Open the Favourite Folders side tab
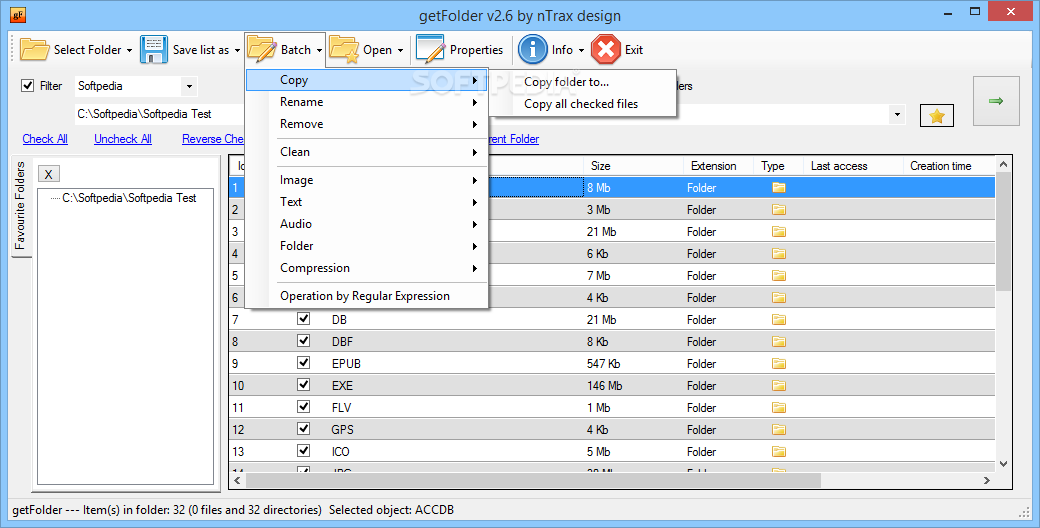Screen dimensions: 1040x528 (x=21, y=206)
